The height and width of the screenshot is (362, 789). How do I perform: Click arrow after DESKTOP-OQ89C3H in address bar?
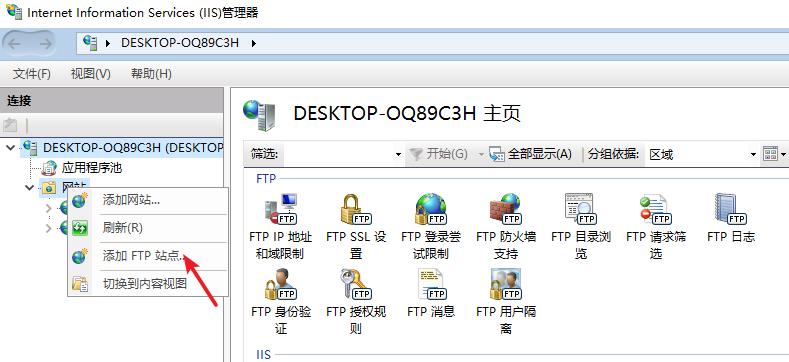[254, 43]
